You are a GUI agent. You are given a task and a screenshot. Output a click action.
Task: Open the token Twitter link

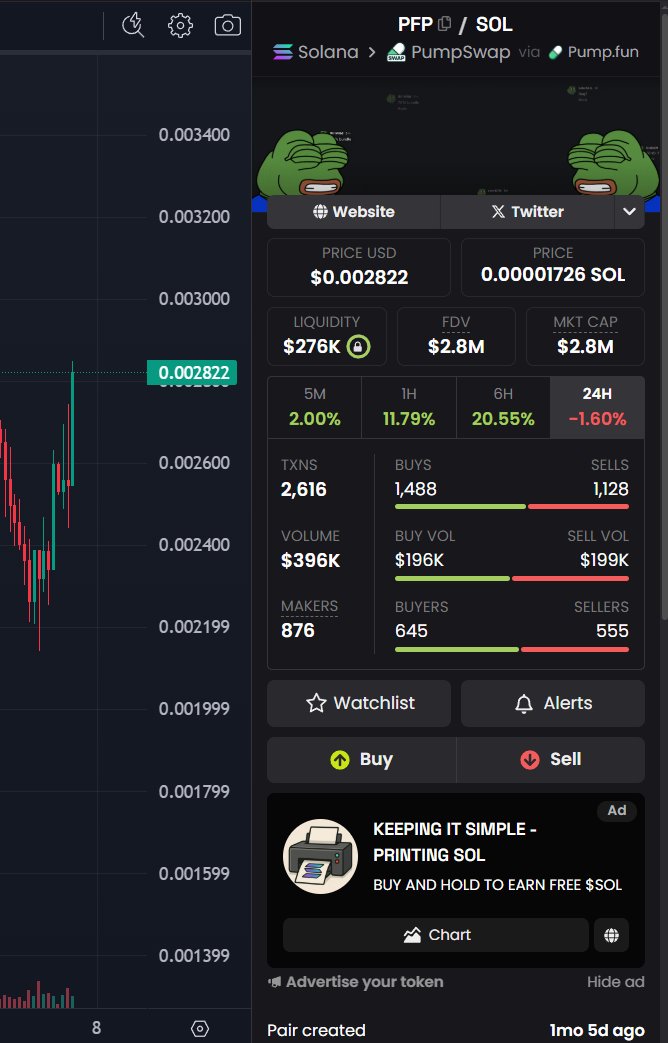point(527,212)
